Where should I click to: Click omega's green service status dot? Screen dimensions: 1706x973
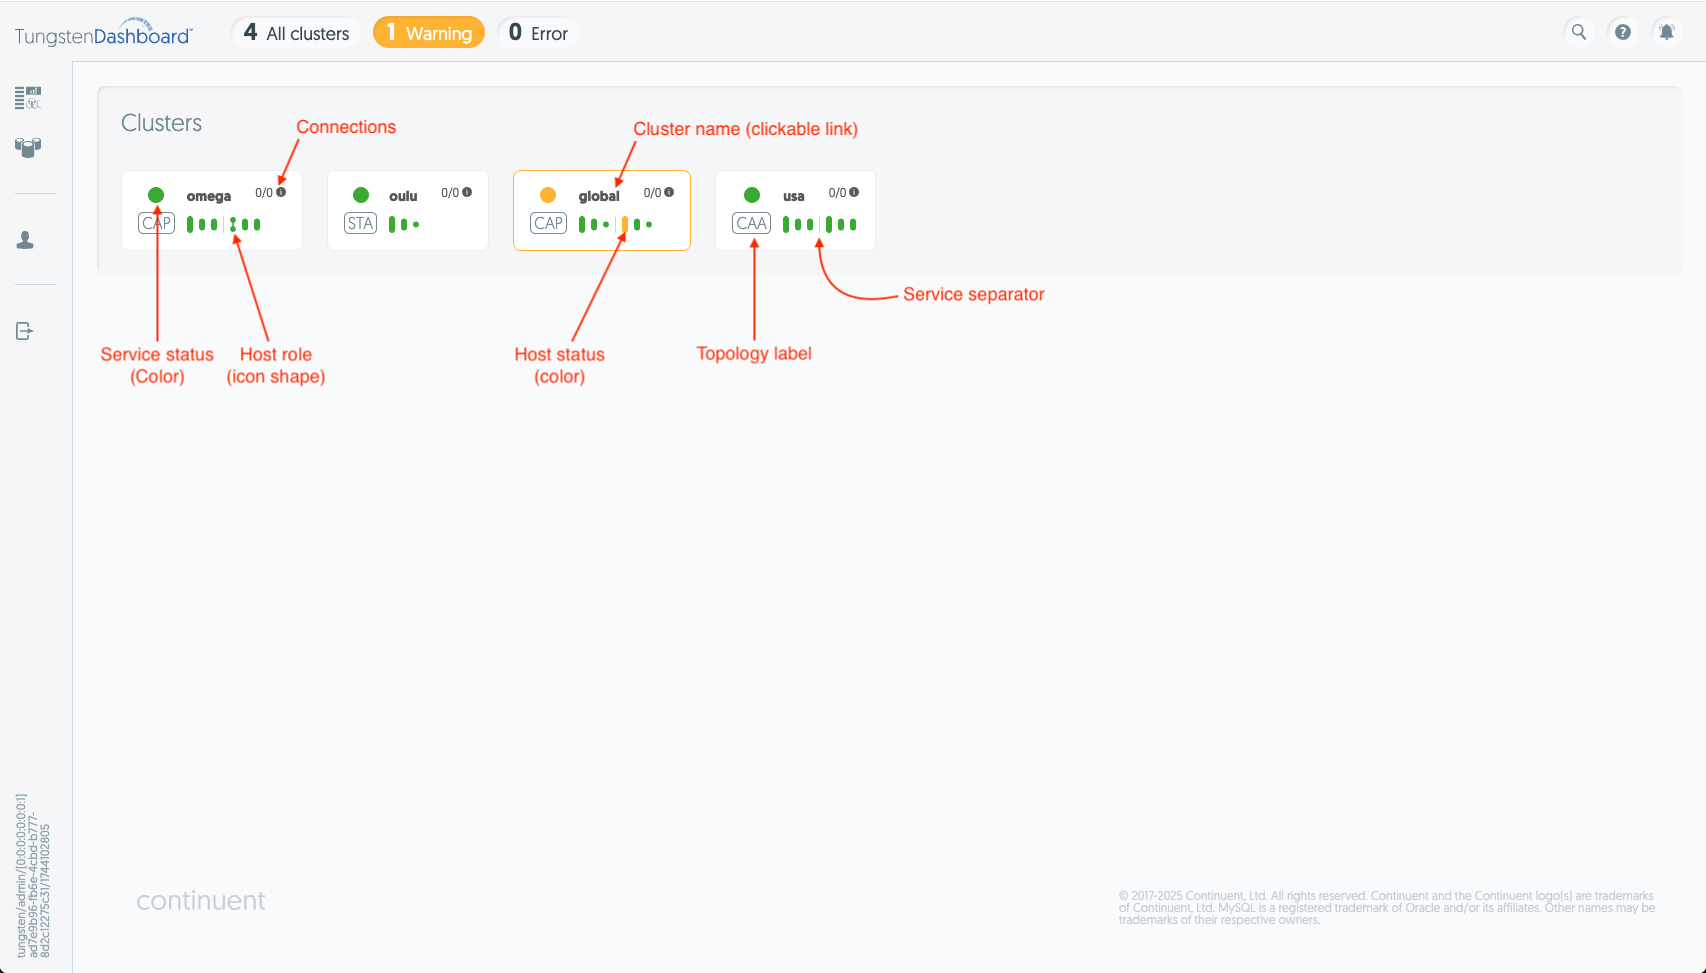coord(156,195)
